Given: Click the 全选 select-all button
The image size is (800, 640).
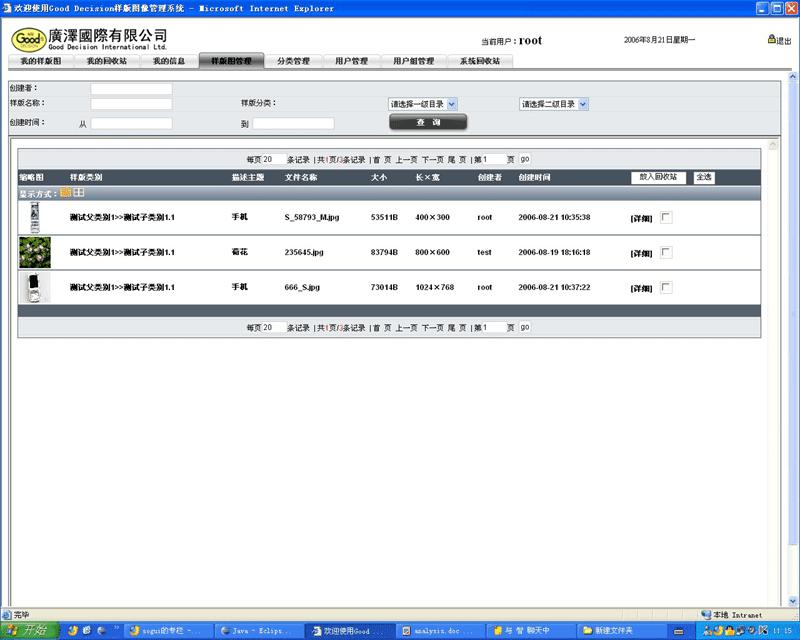Looking at the screenshot, I should (704, 177).
